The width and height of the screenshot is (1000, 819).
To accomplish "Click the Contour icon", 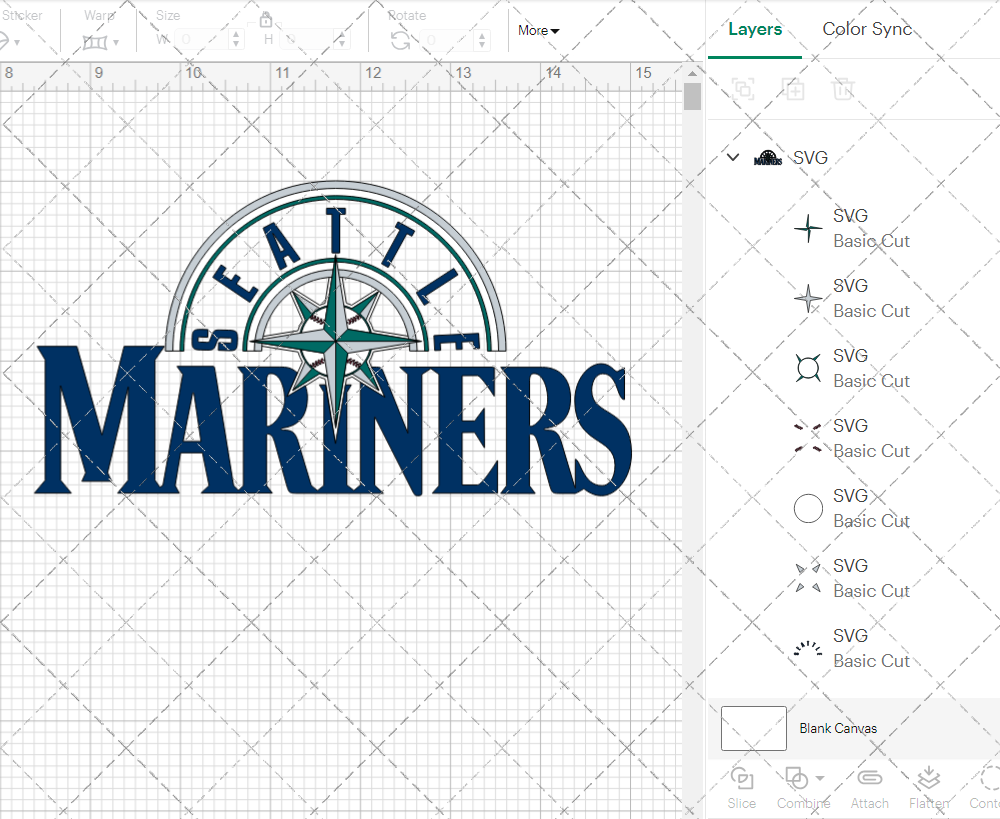I will point(988,778).
